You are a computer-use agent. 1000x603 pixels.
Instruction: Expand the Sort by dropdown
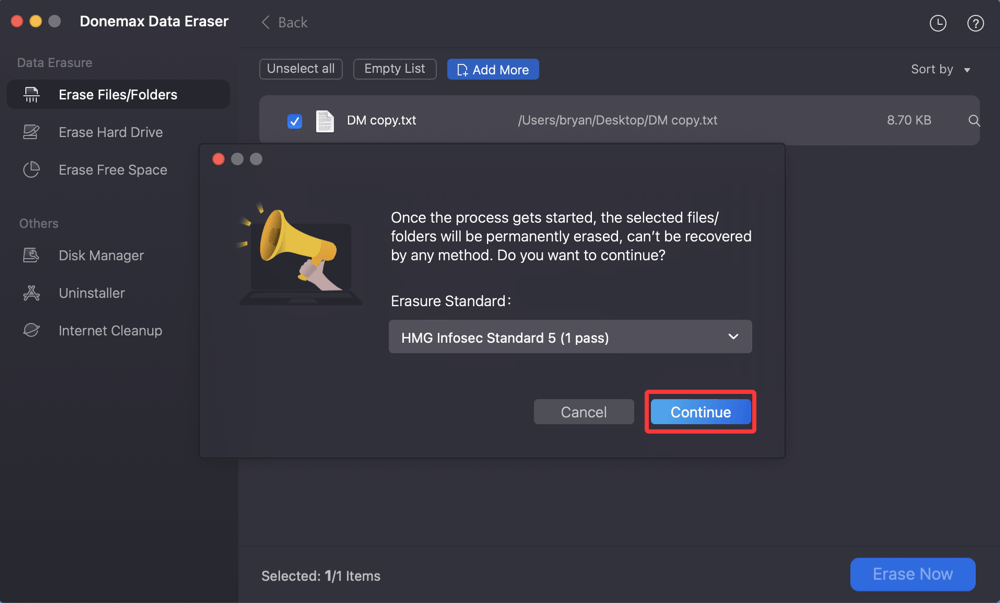click(x=938, y=69)
